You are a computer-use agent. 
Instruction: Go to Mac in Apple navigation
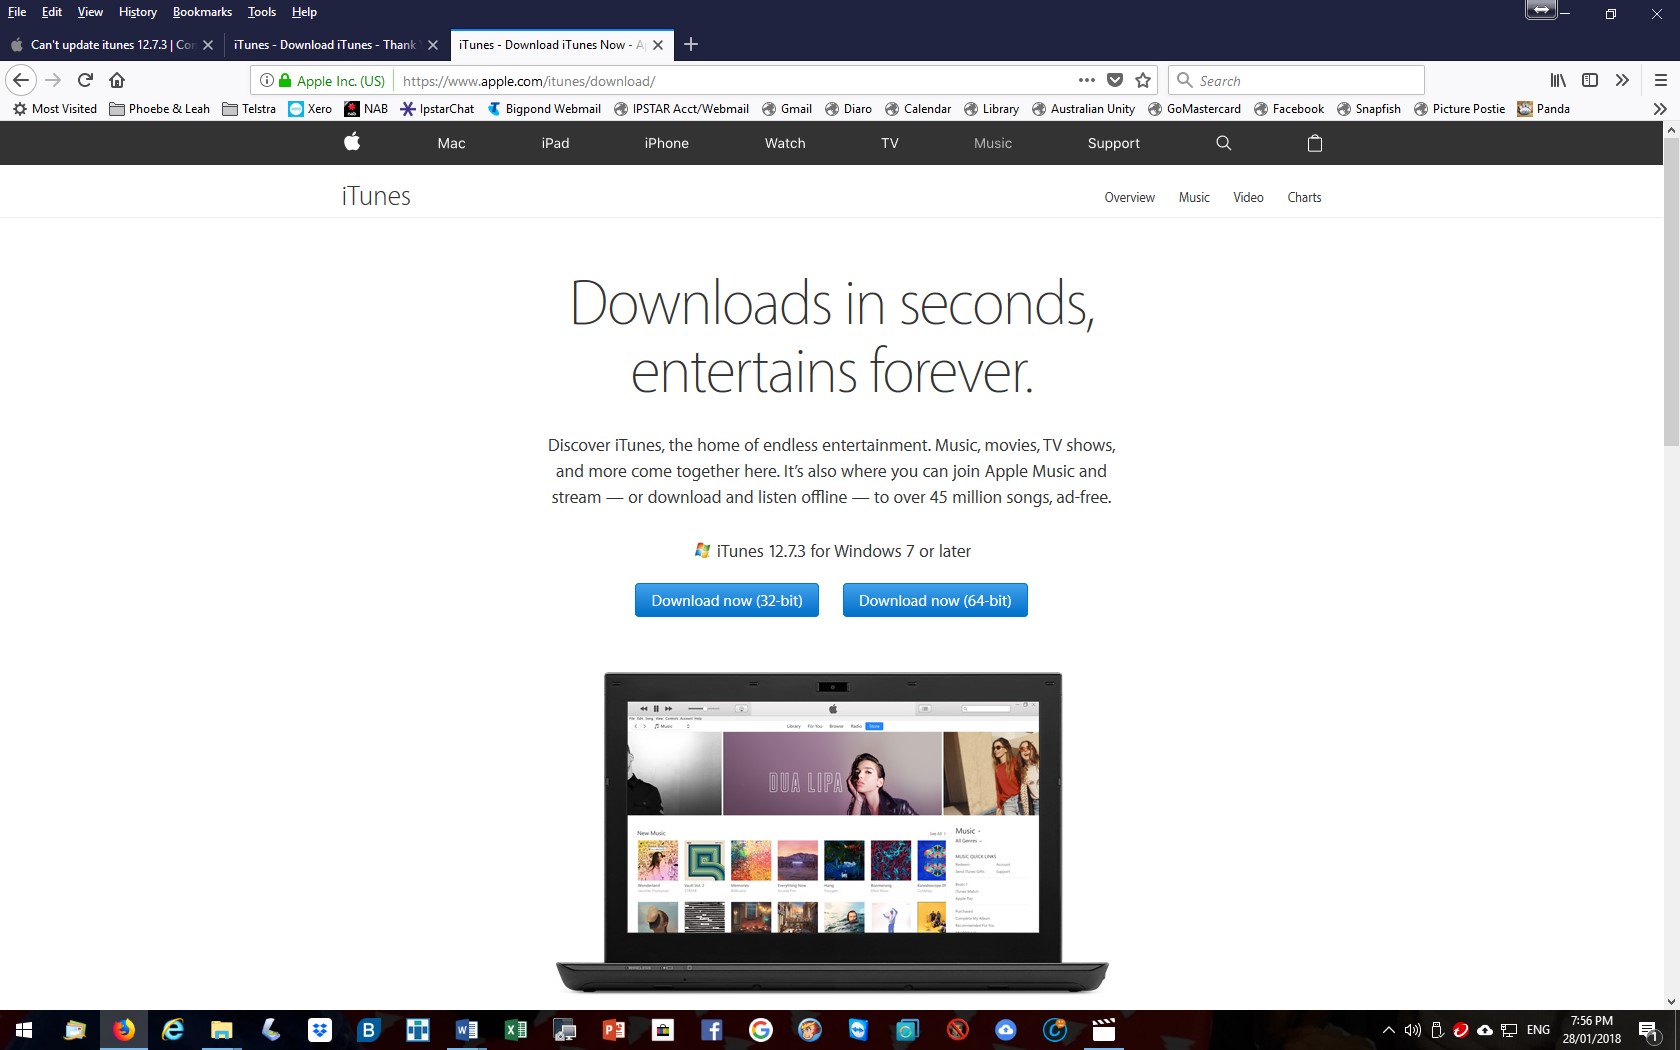451,143
